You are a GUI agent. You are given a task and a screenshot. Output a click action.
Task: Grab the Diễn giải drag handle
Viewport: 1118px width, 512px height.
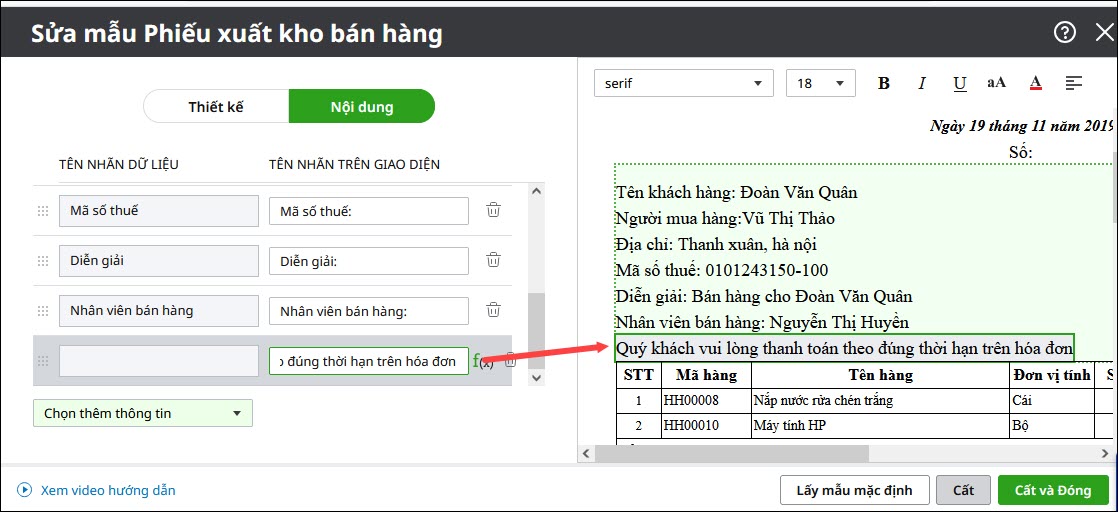pos(43,261)
